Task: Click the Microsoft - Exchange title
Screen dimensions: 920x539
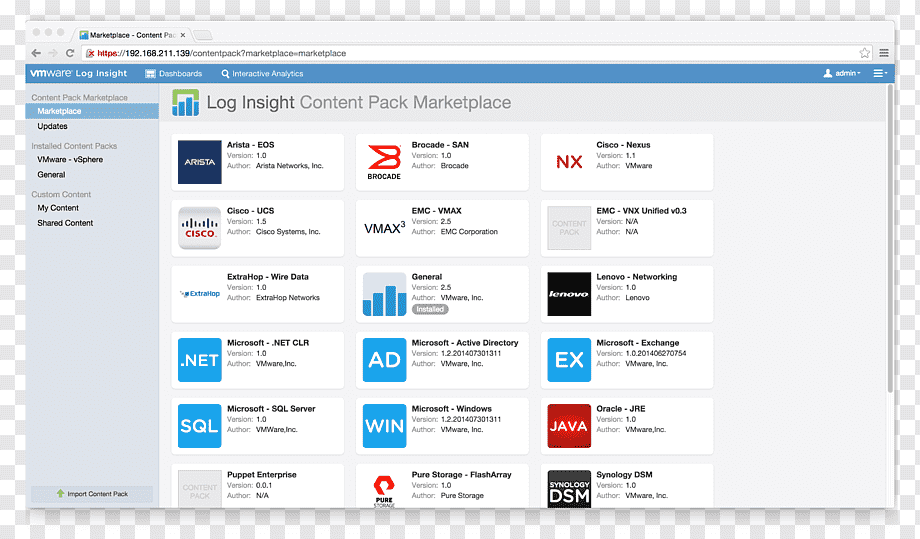Action: click(638, 343)
